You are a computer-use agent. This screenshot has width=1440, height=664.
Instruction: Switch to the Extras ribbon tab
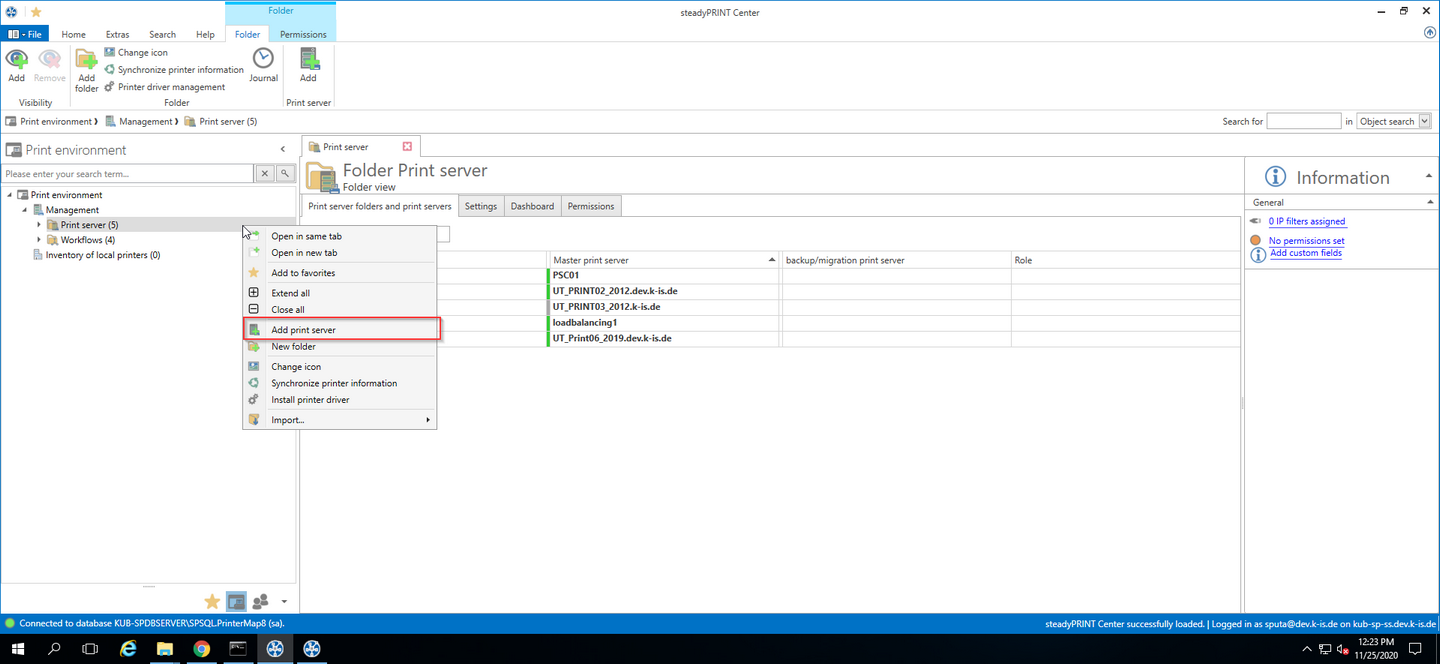[117, 34]
